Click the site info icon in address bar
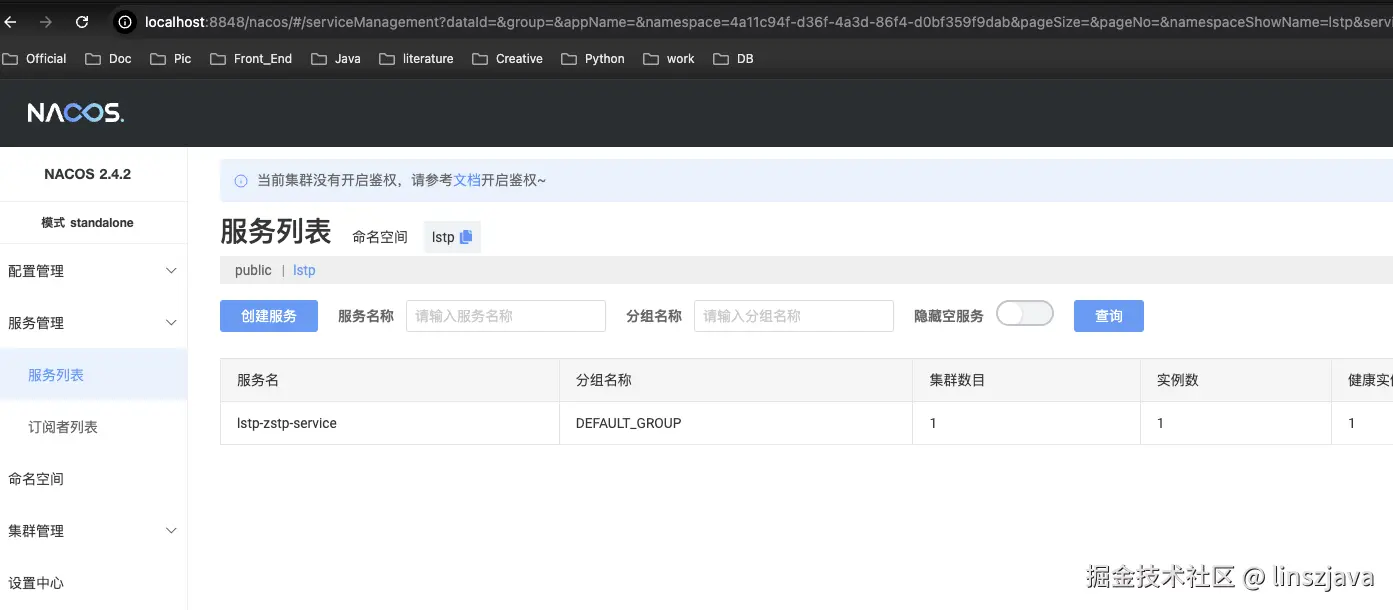Viewport: 1393px width, 610px height. point(124,22)
